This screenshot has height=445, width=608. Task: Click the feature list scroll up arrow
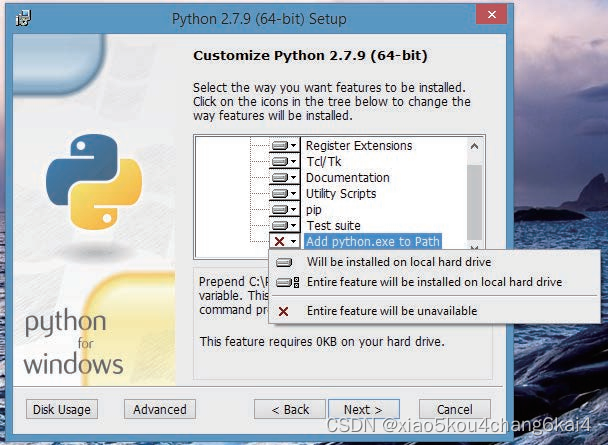[474, 146]
